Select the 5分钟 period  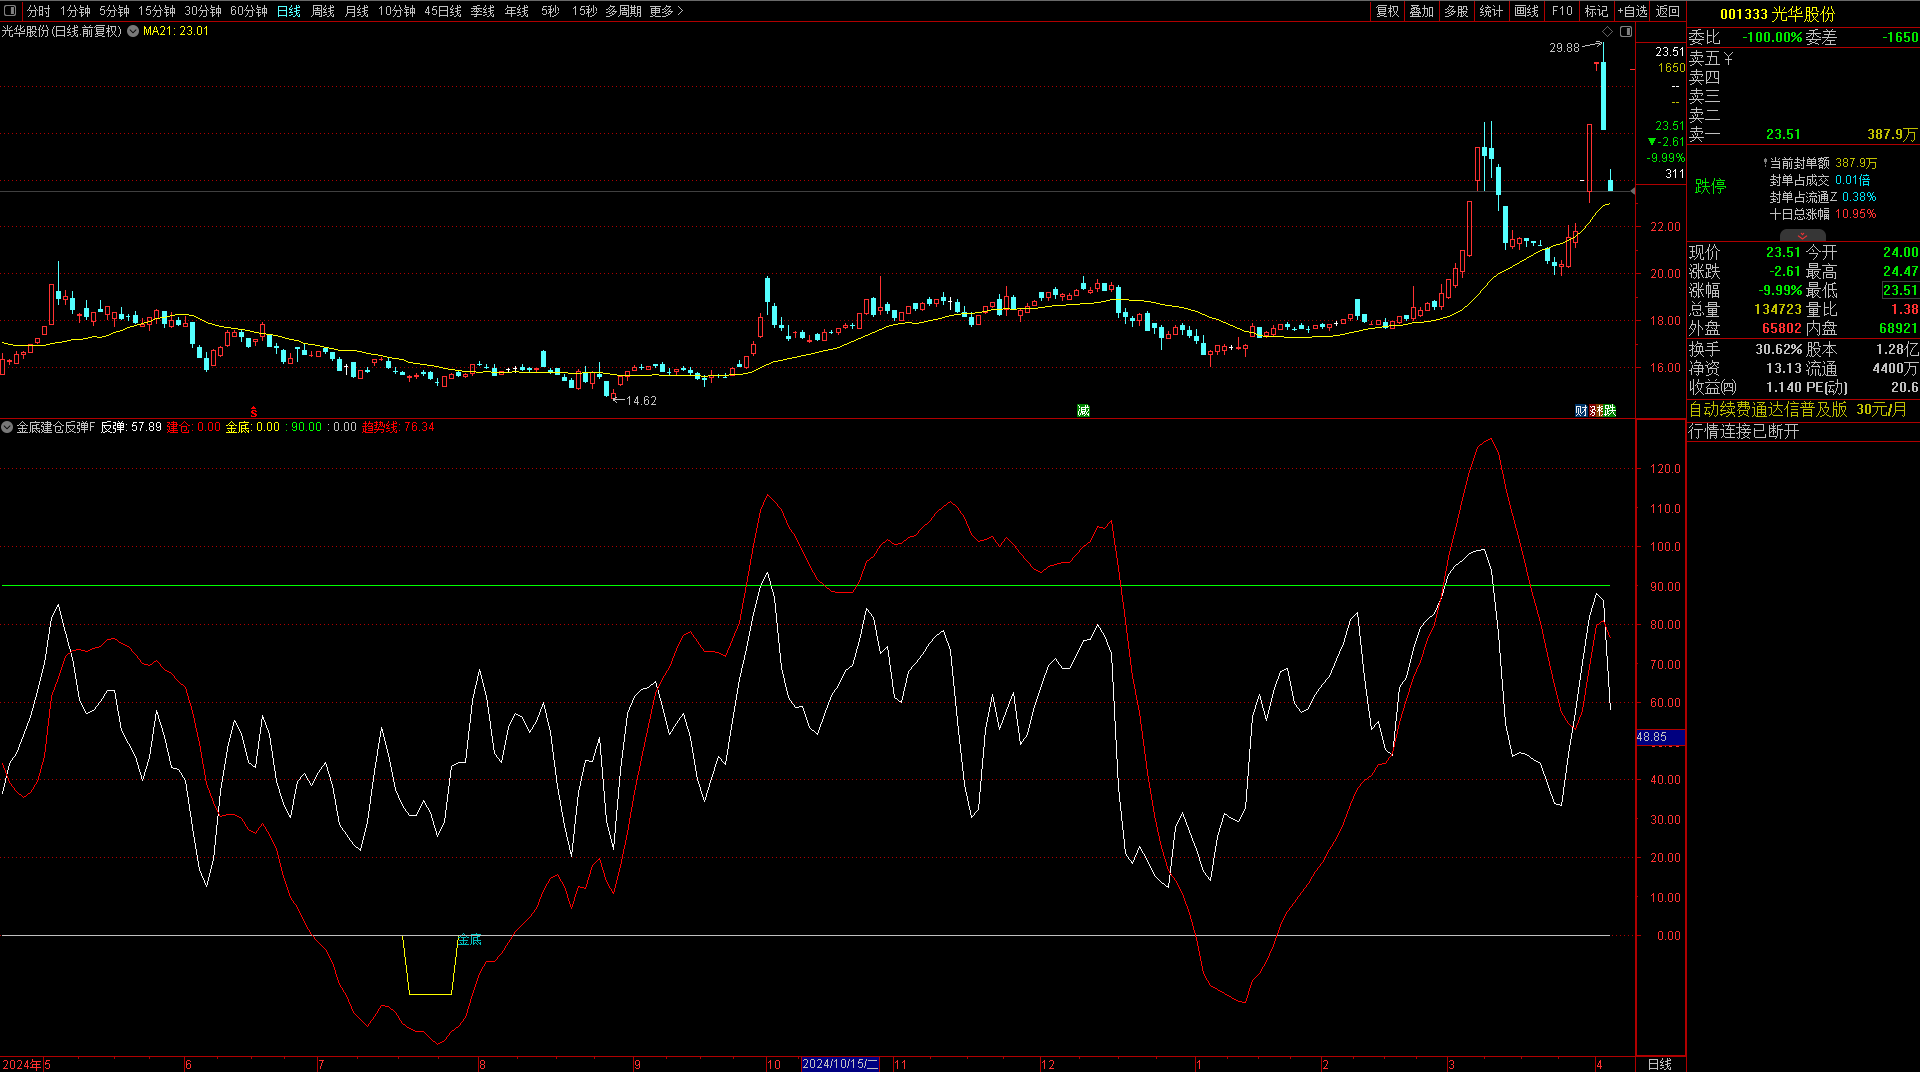(114, 11)
